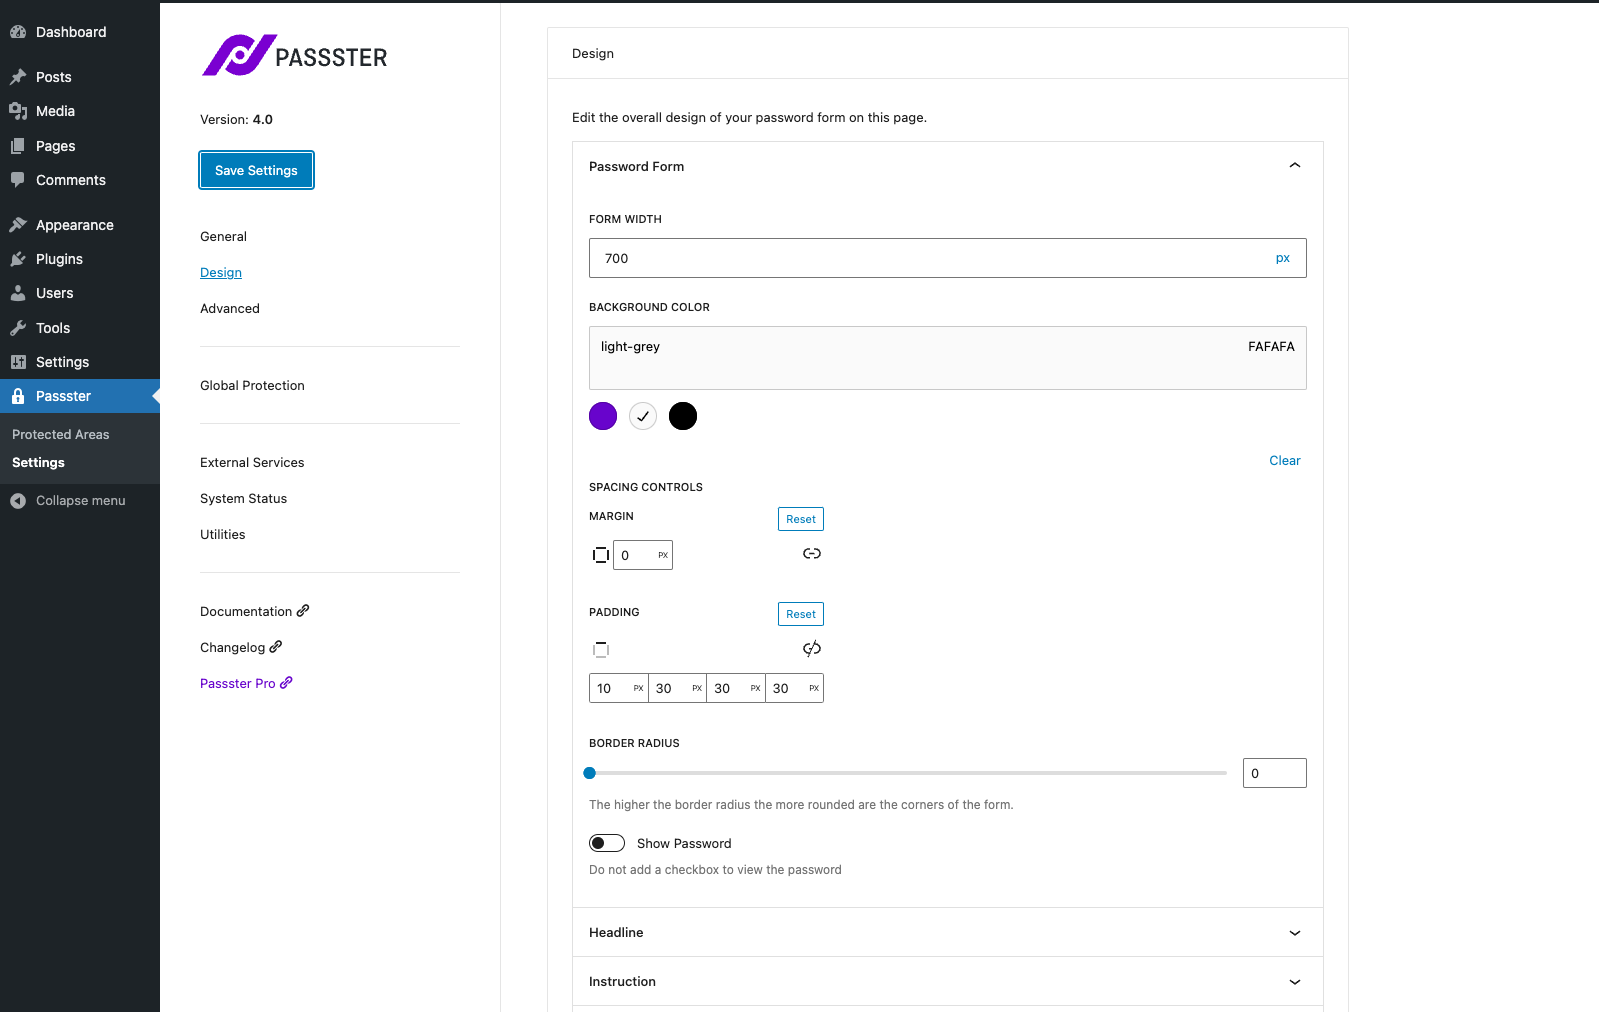Open the Appearance menu icon
This screenshot has height=1012, width=1599.
click(x=18, y=225)
